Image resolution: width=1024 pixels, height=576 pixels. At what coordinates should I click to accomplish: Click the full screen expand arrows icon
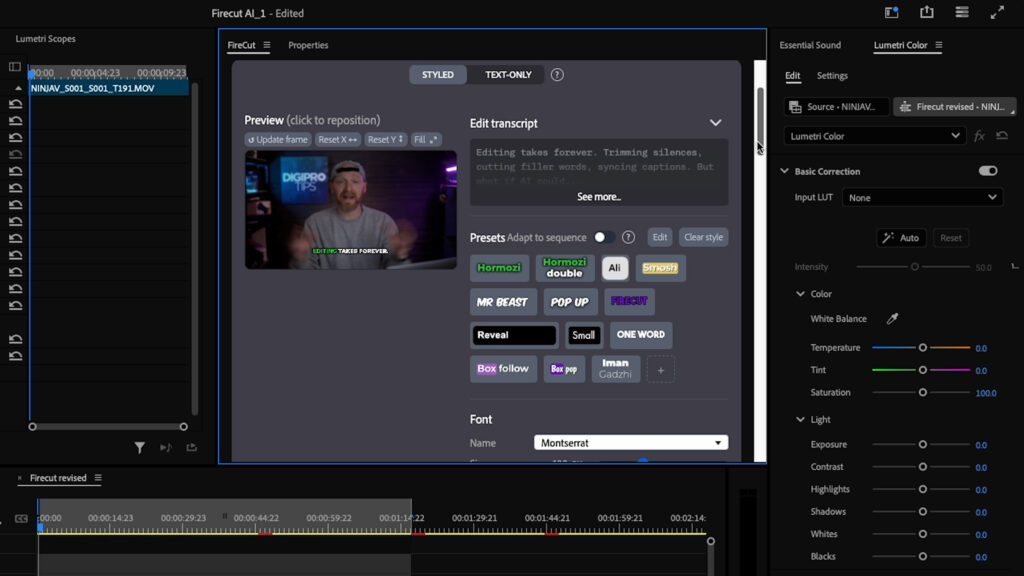pos(996,12)
